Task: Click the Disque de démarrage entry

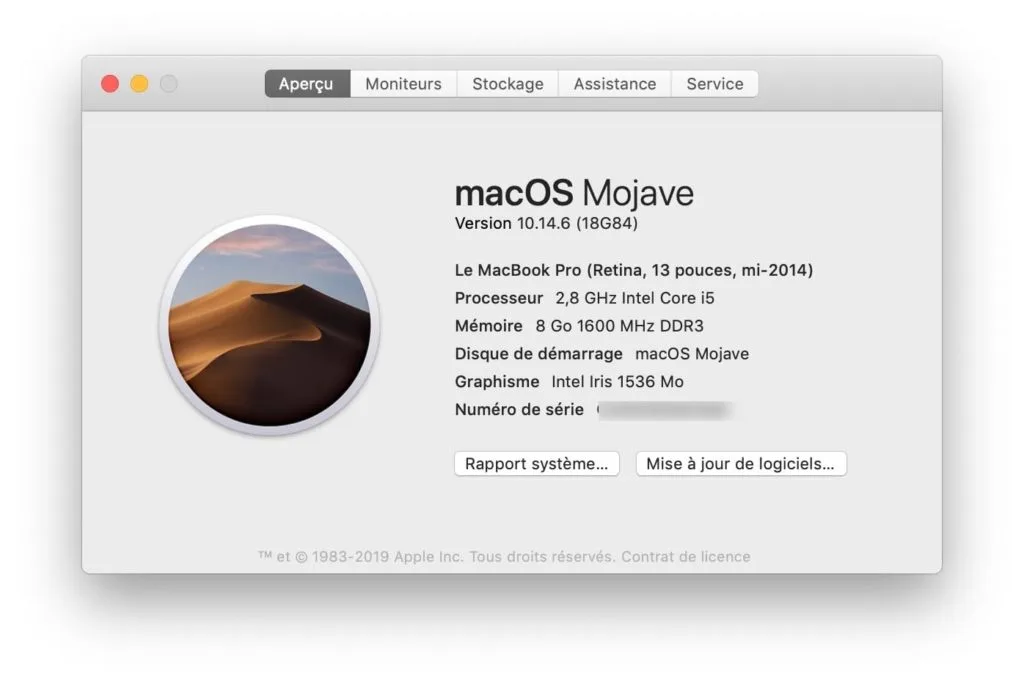Action: pos(601,353)
